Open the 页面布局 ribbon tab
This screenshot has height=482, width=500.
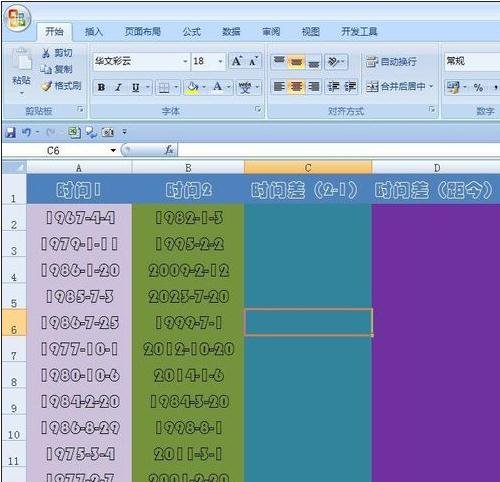coord(143,32)
